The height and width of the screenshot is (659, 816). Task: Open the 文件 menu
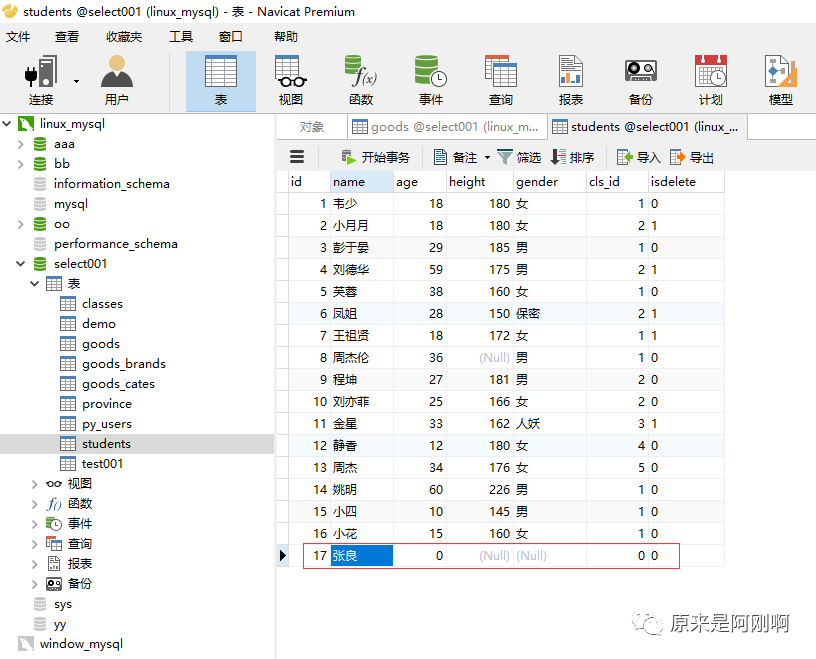click(x=18, y=36)
